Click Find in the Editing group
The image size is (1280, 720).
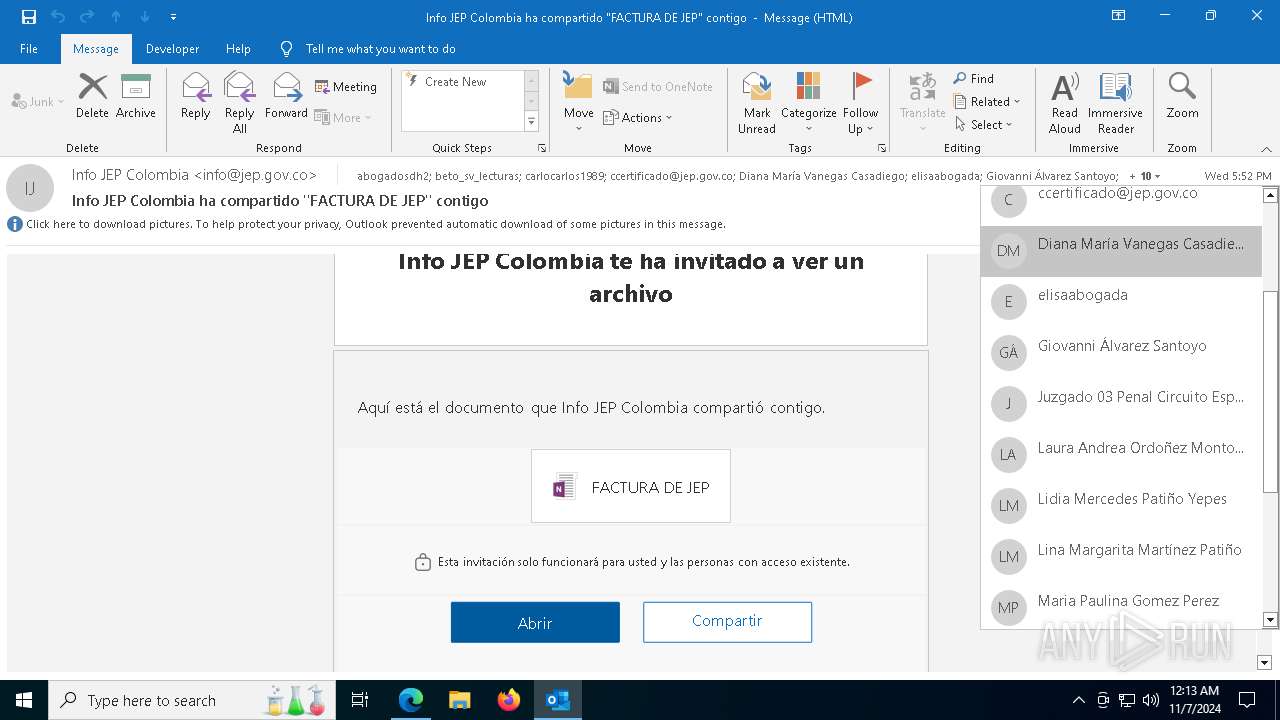tap(974, 79)
